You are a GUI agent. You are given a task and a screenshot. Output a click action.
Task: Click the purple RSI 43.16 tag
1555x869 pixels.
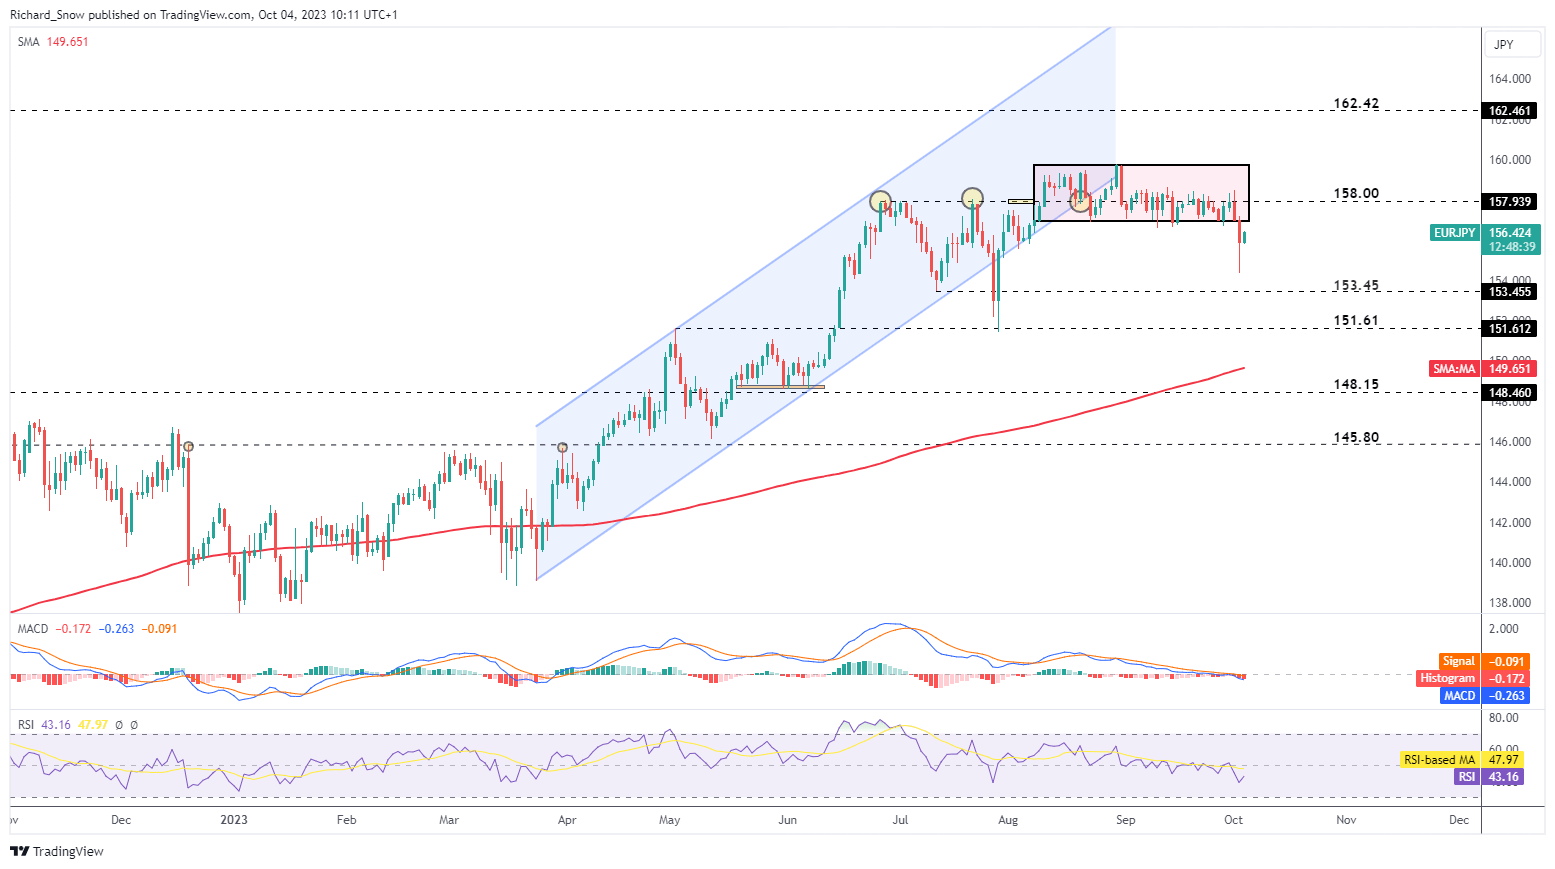pos(1489,777)
